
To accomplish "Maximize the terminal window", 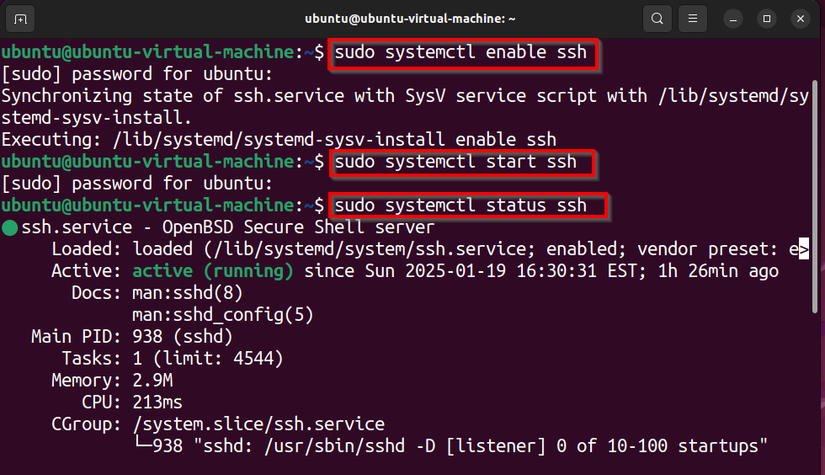I will [x=767, y=18].
